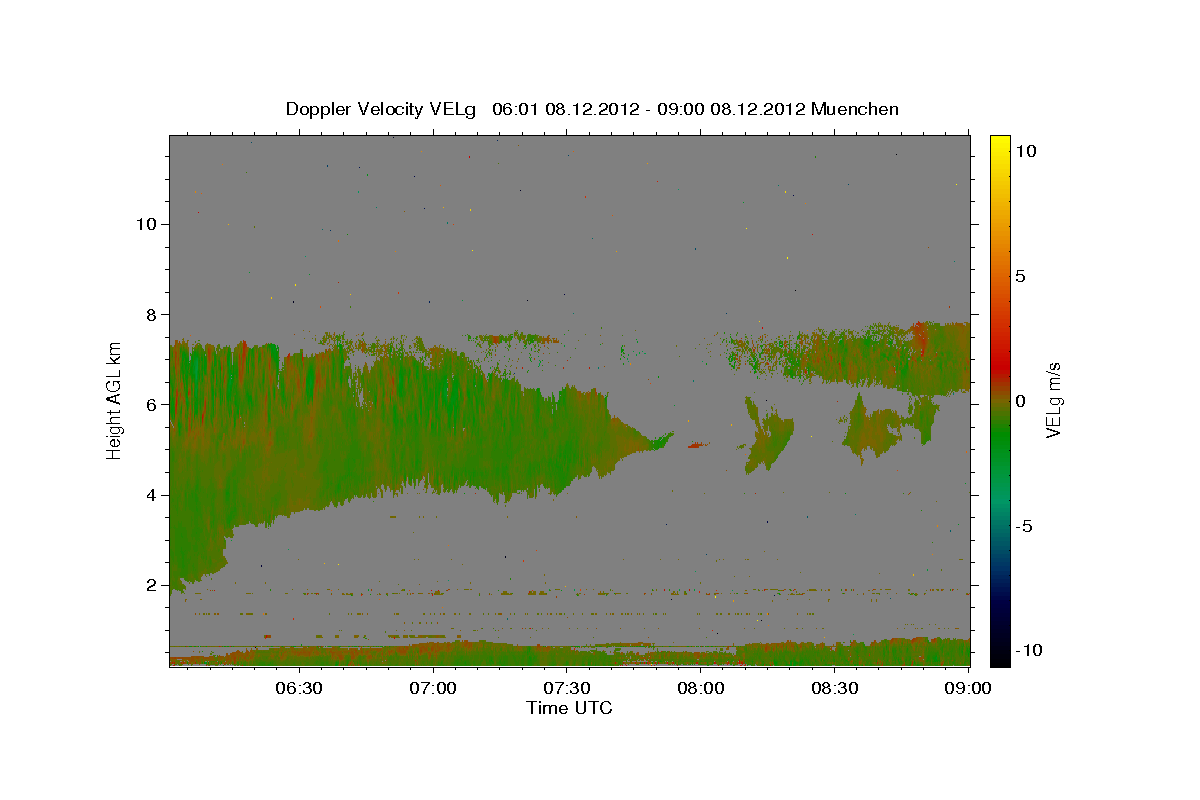1200x800 pixels.
Task: Click the height axis label '8'
Action: (152, 314)
